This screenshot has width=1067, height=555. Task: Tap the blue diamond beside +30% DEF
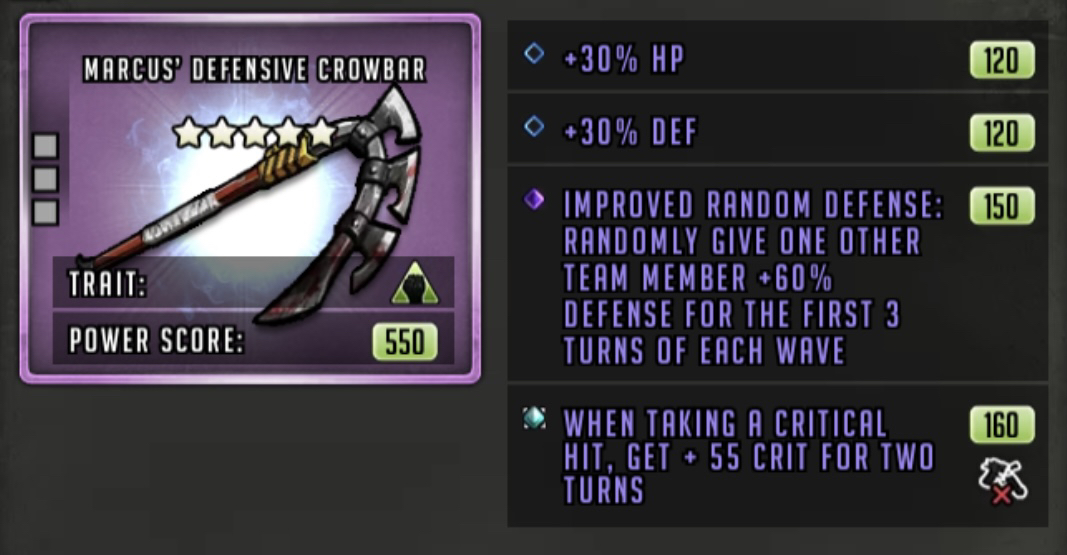(x=534, y=126)
